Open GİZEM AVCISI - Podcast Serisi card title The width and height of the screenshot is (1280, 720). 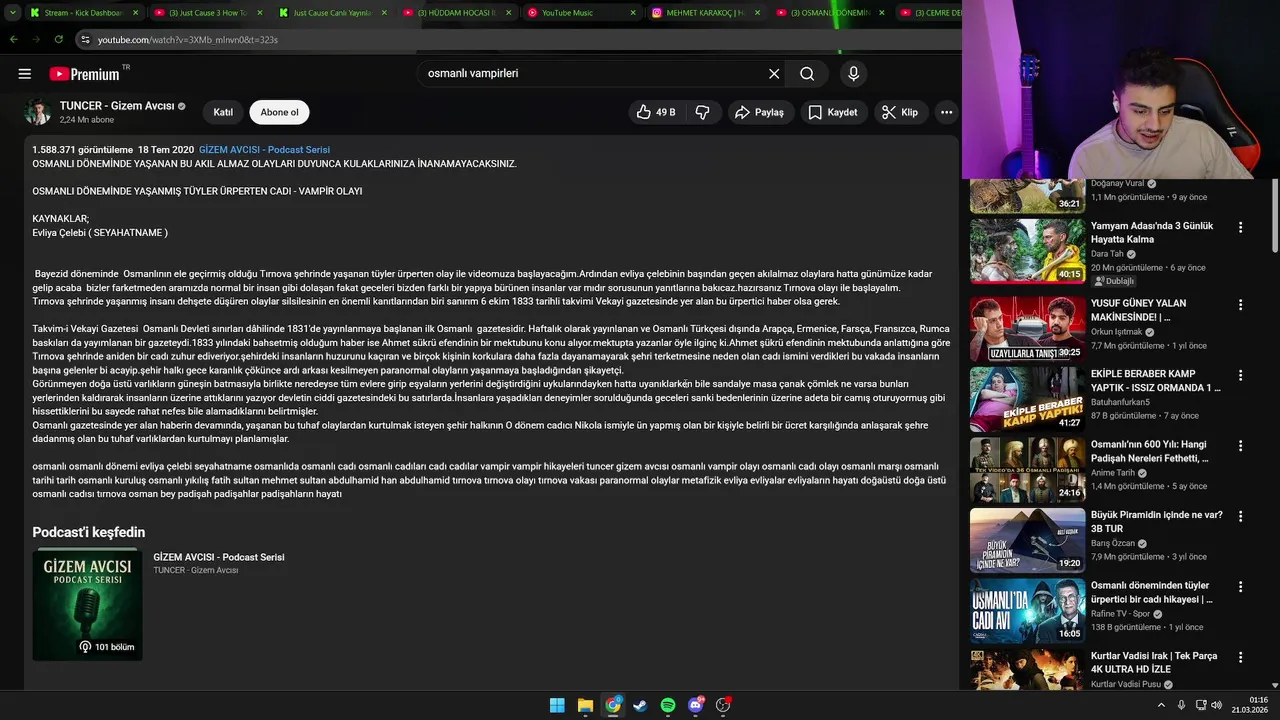pos(219,557)
